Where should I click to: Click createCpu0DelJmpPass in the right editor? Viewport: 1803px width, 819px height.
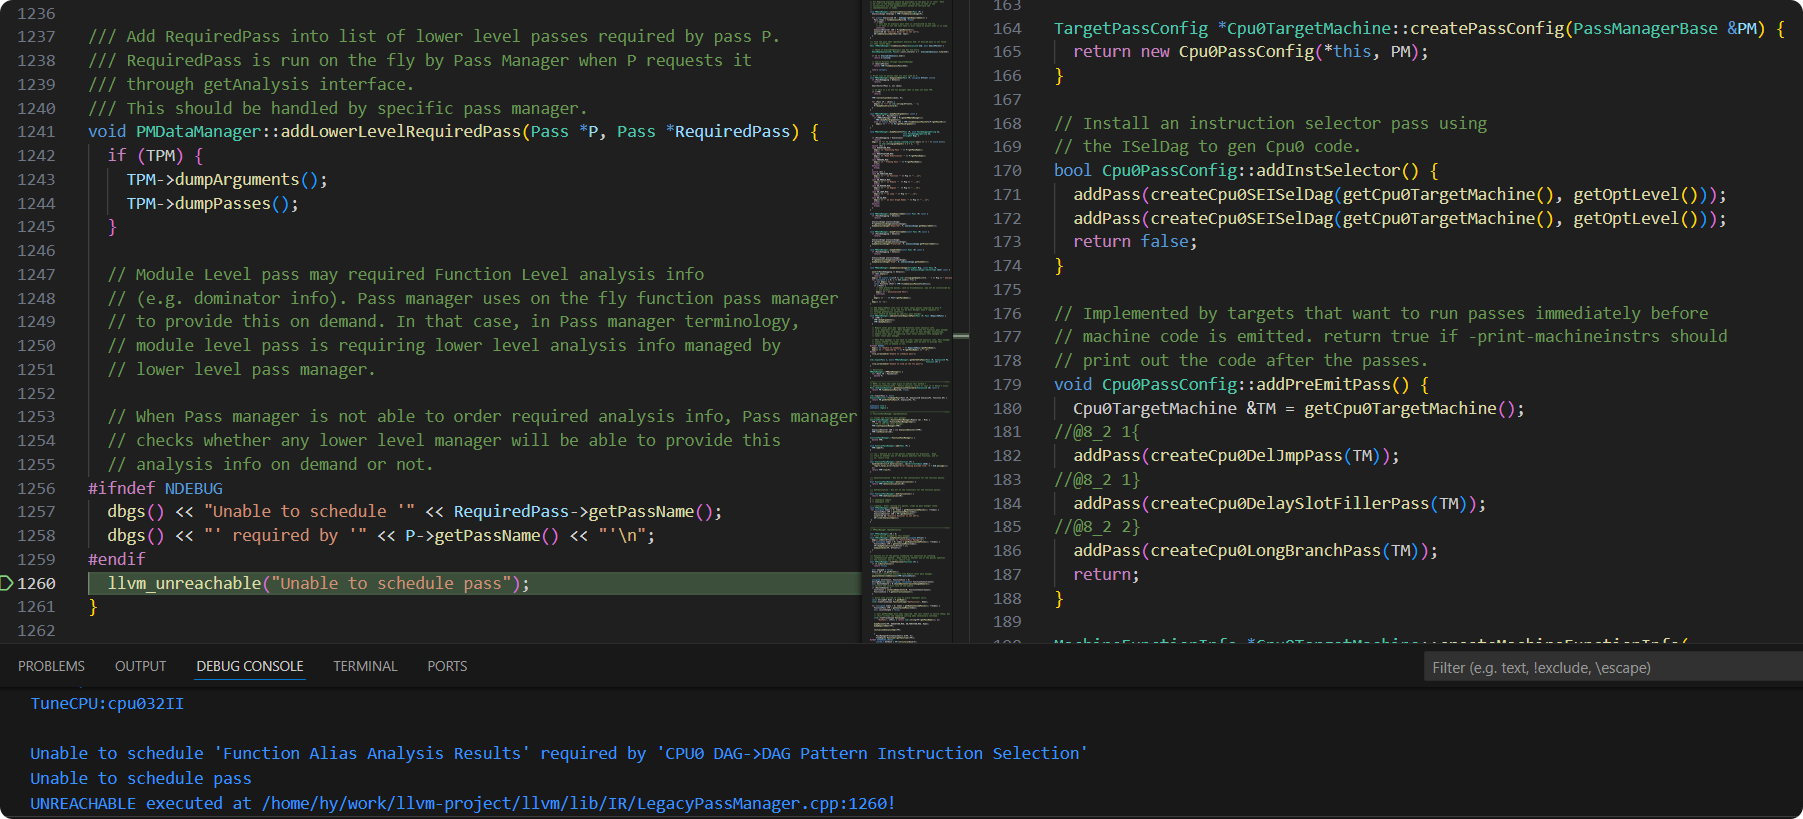coord(1246,456)
